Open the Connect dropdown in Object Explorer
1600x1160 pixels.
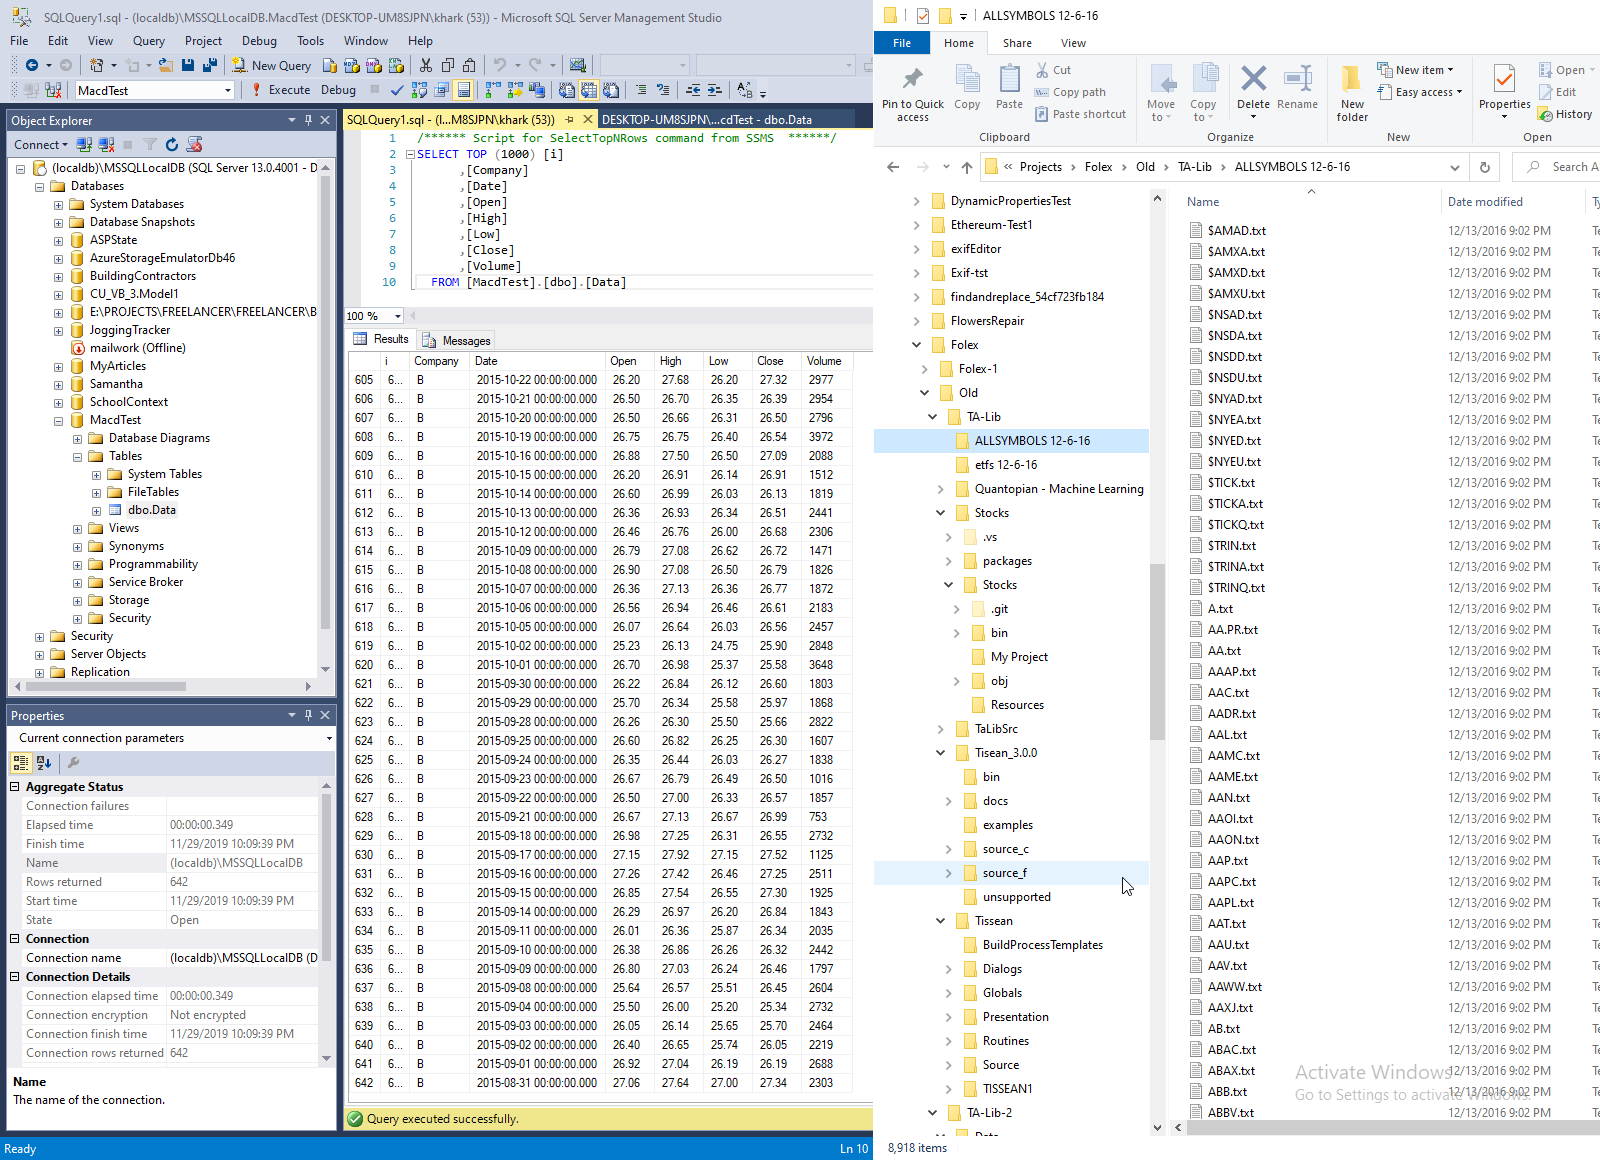coord(41,145)
